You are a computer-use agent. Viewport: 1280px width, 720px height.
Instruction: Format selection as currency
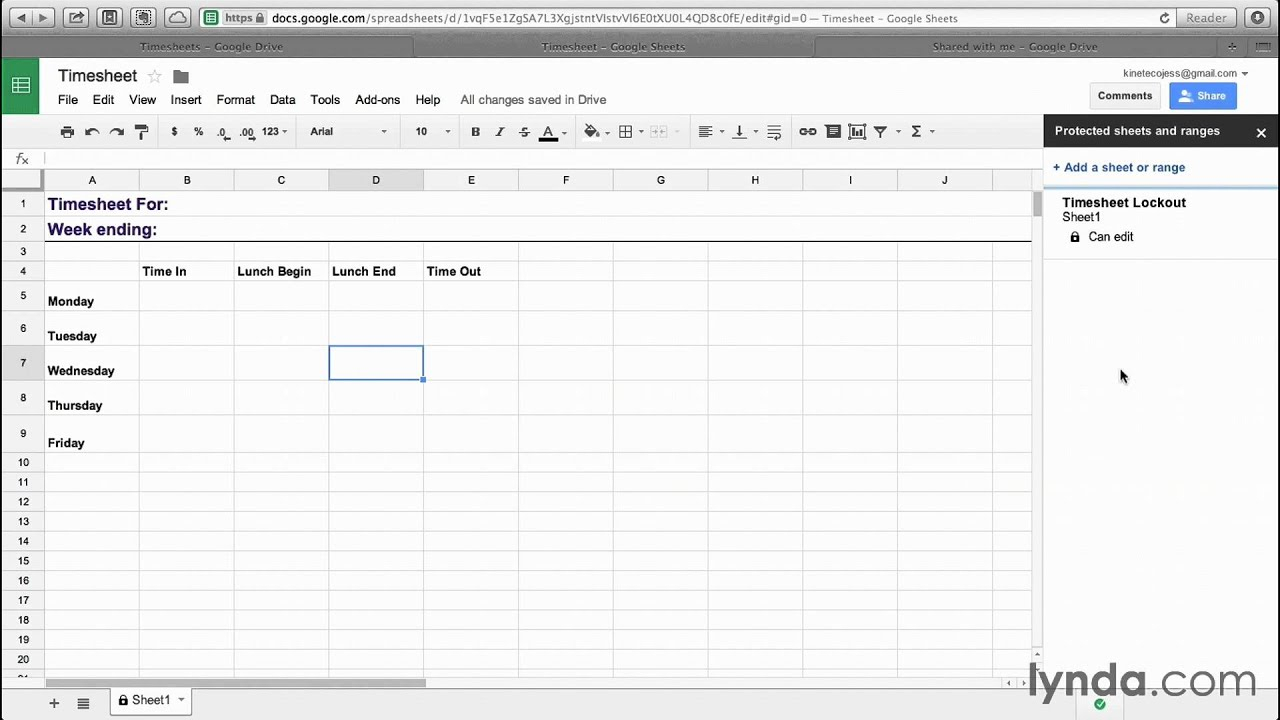tap(174, 131)
